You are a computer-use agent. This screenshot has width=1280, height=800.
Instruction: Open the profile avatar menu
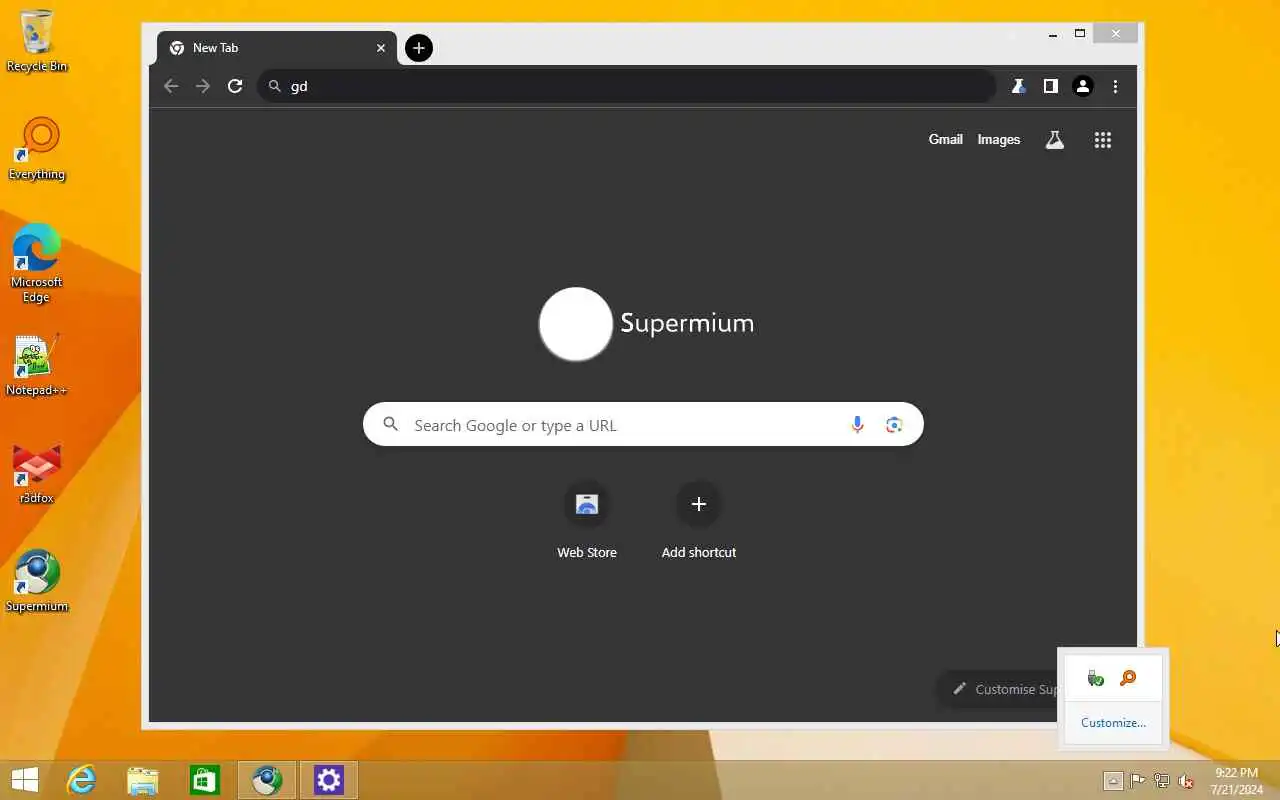(x=1082, y=86)
